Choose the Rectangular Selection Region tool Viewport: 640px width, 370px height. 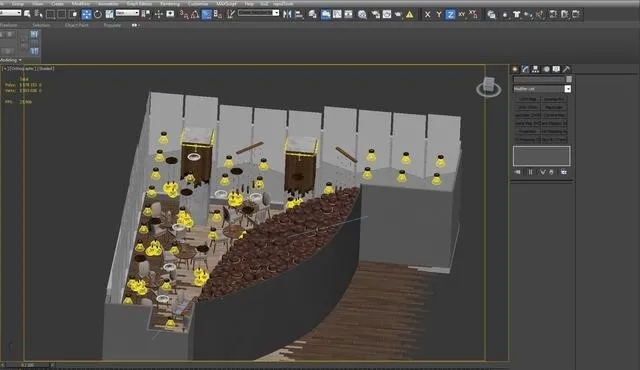[50, 14]
